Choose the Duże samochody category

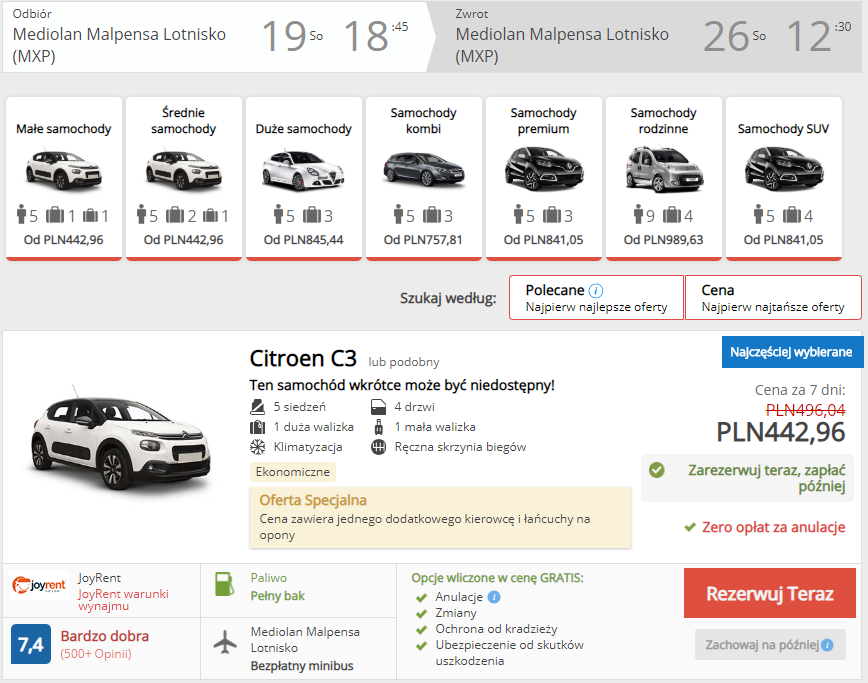(x=304, y=178)
